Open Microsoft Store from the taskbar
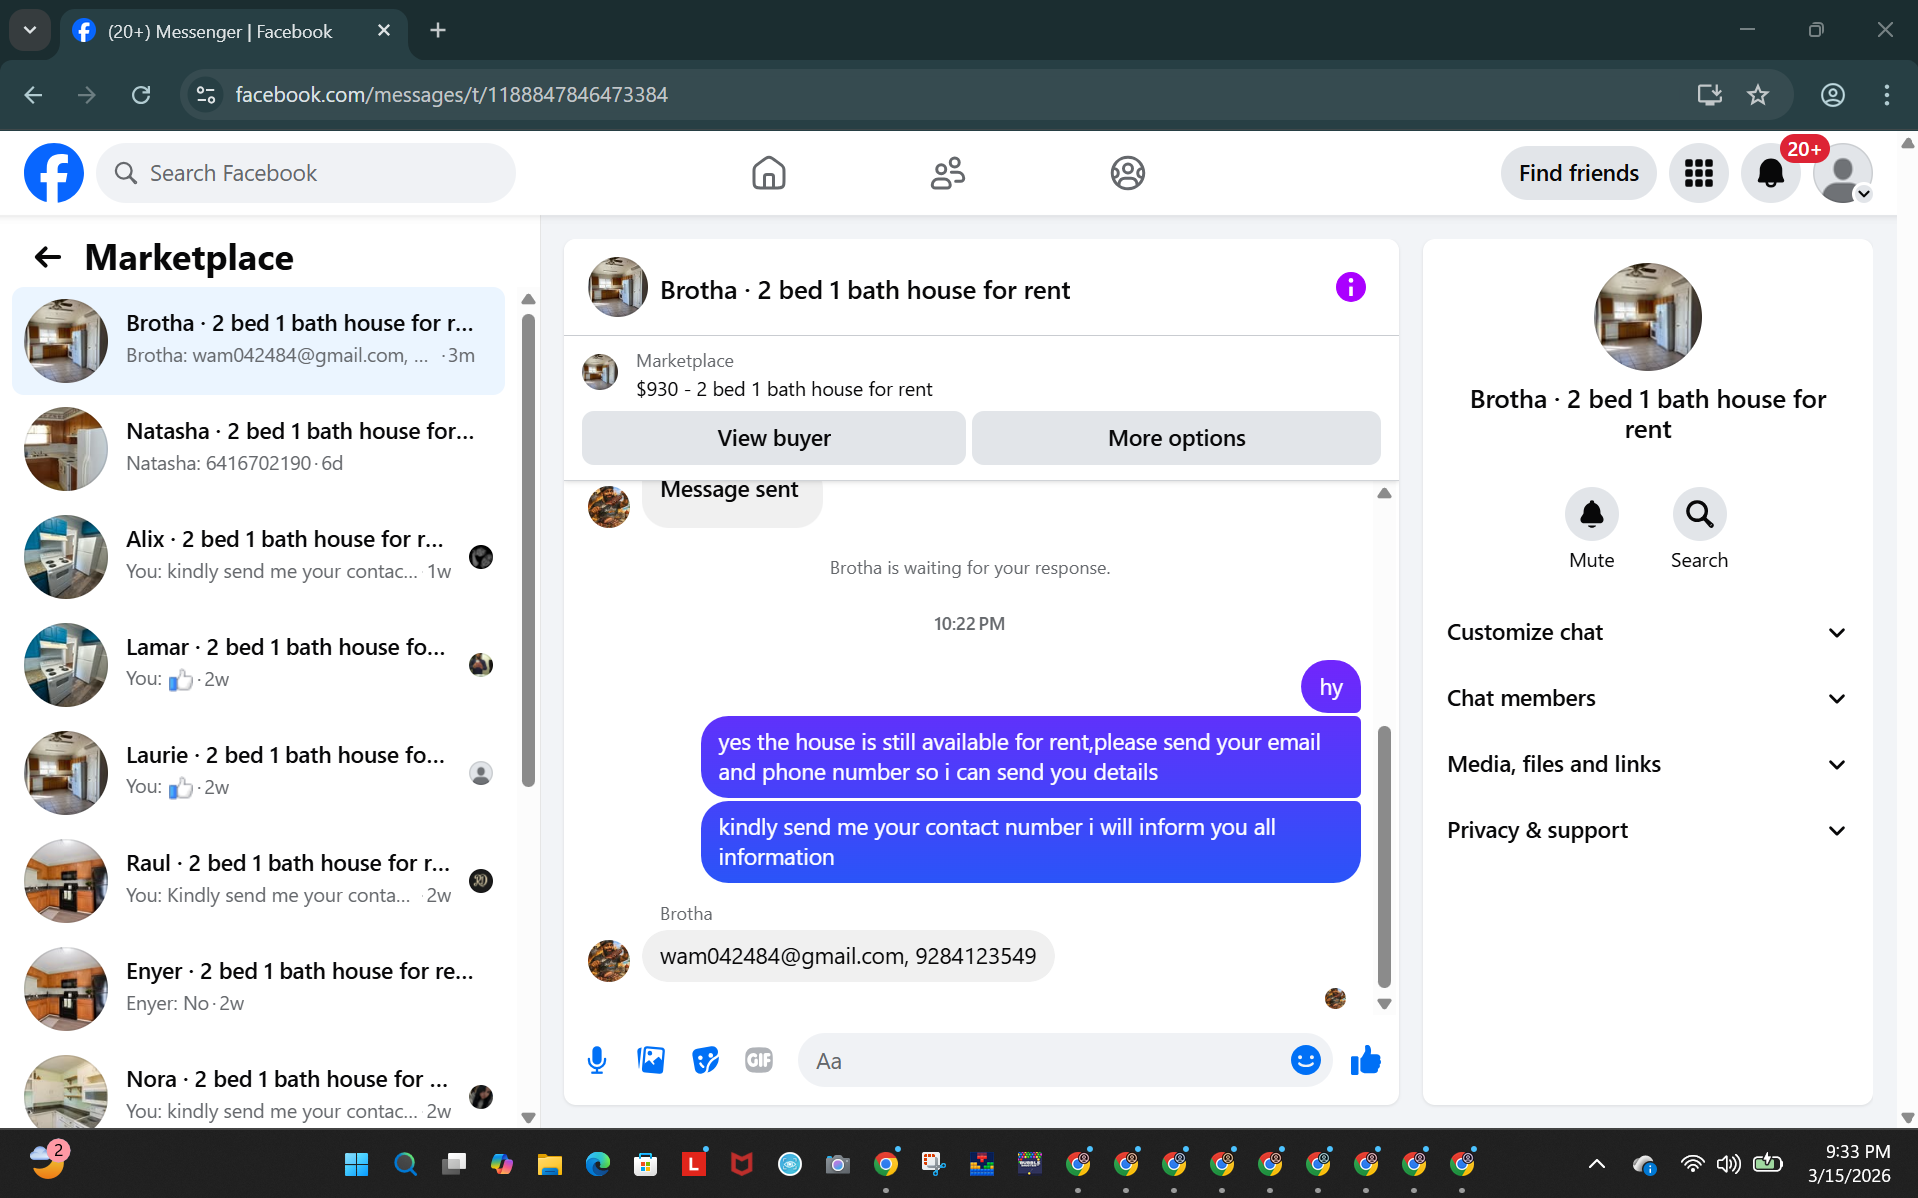This screenshot has width=1918, height=1198. coord(645,1163)
